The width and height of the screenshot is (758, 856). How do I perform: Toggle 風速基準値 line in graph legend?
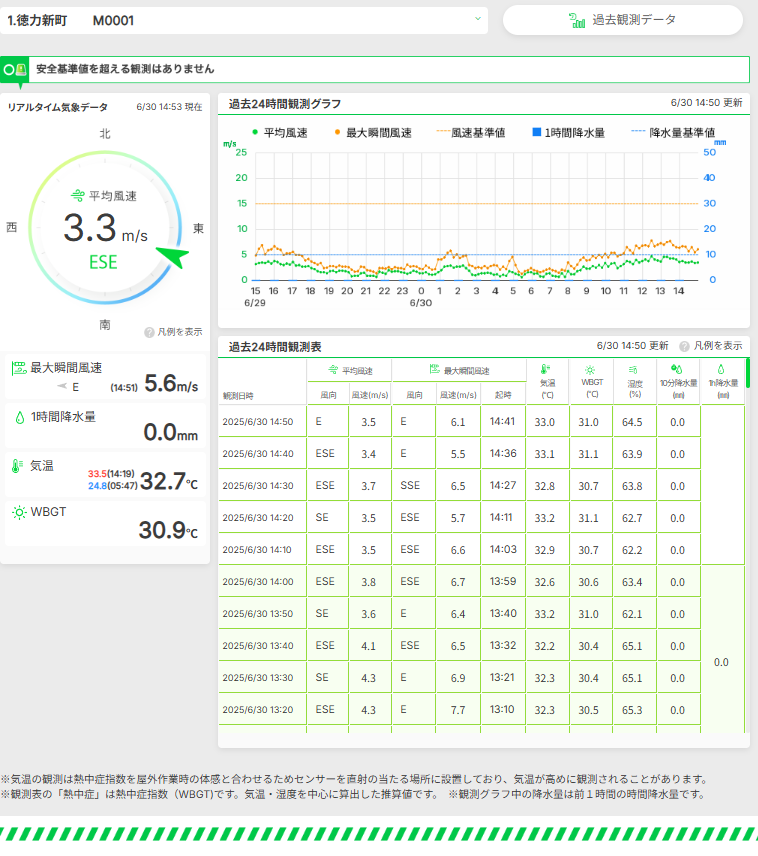pyautogui.click(x=471, y=133)
